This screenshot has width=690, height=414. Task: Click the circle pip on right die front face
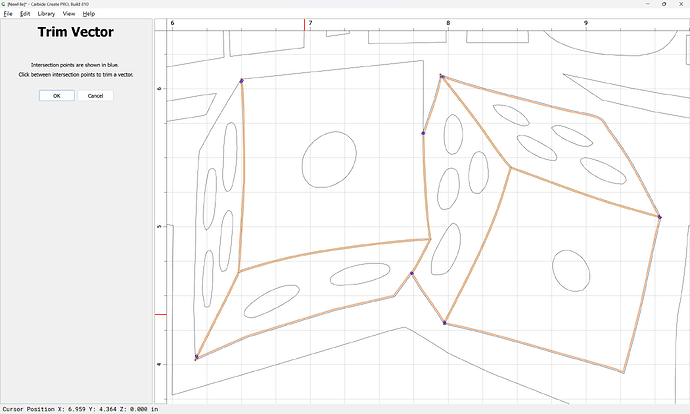(571, 271)
